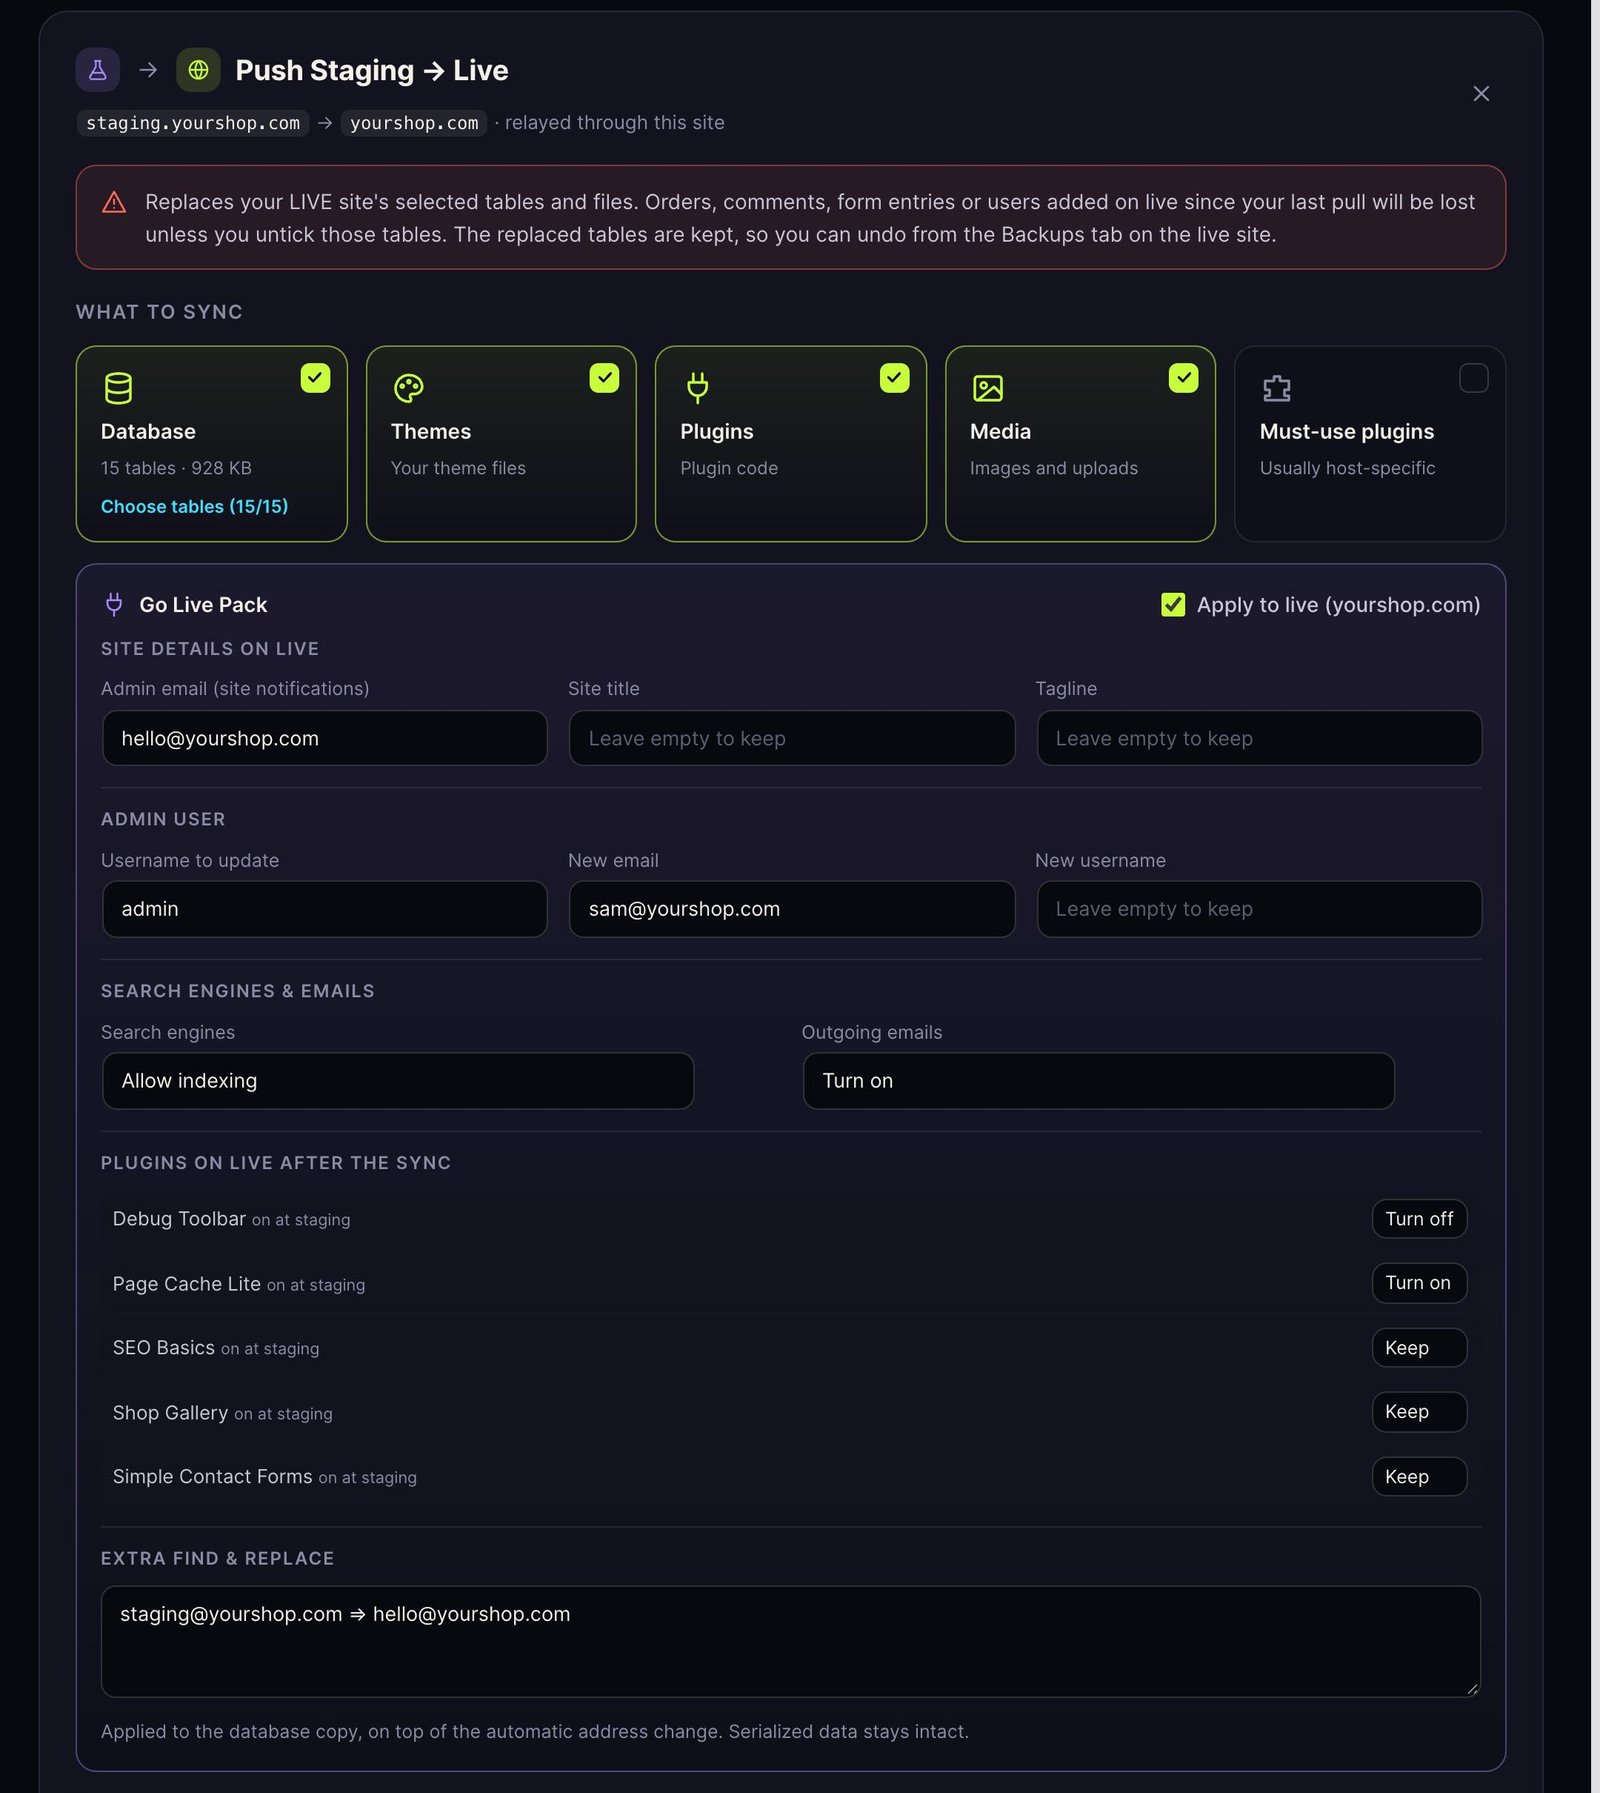This screenshot has height=1793, width=1600.
Task: Click the textarea resize handle corner
Action: click(1472, 1689)
